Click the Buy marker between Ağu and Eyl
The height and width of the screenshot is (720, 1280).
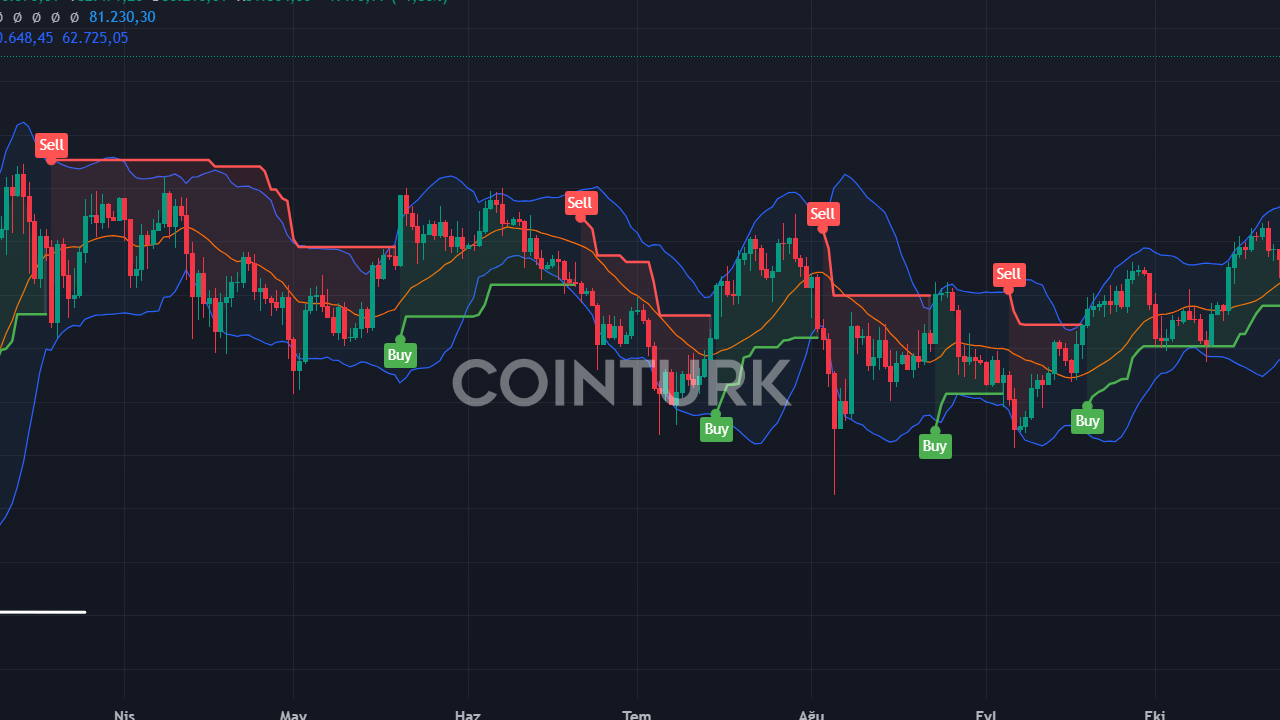tap(934, 446)
